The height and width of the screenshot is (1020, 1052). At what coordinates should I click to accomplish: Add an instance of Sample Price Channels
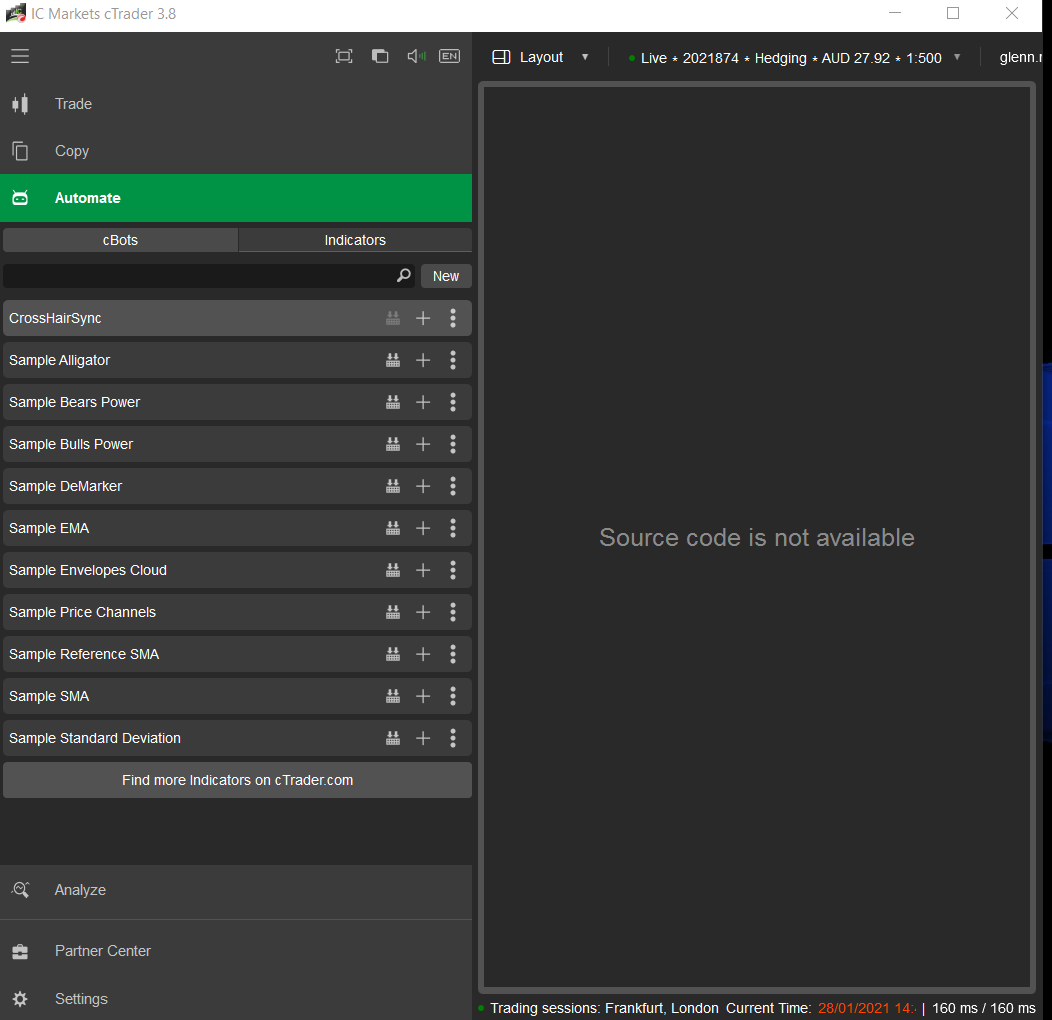coord(423,612)
